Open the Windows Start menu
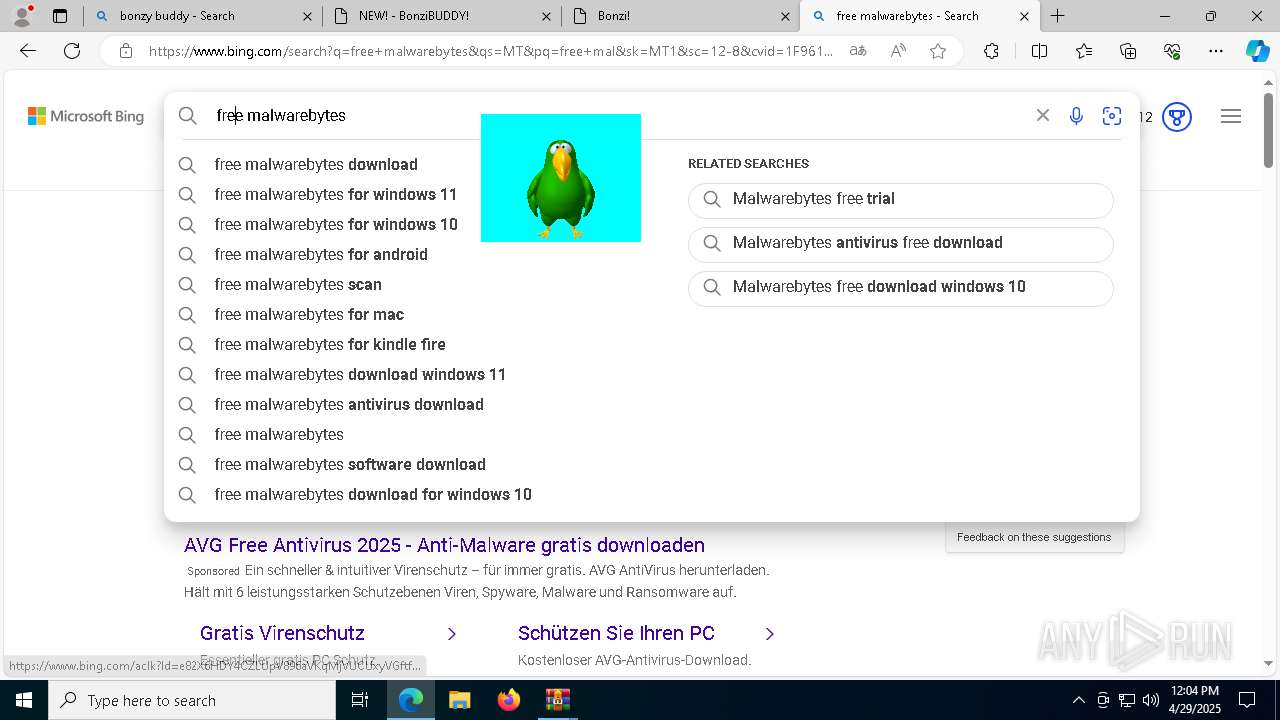Viewport: 1280px width, 720px height. 24,700
